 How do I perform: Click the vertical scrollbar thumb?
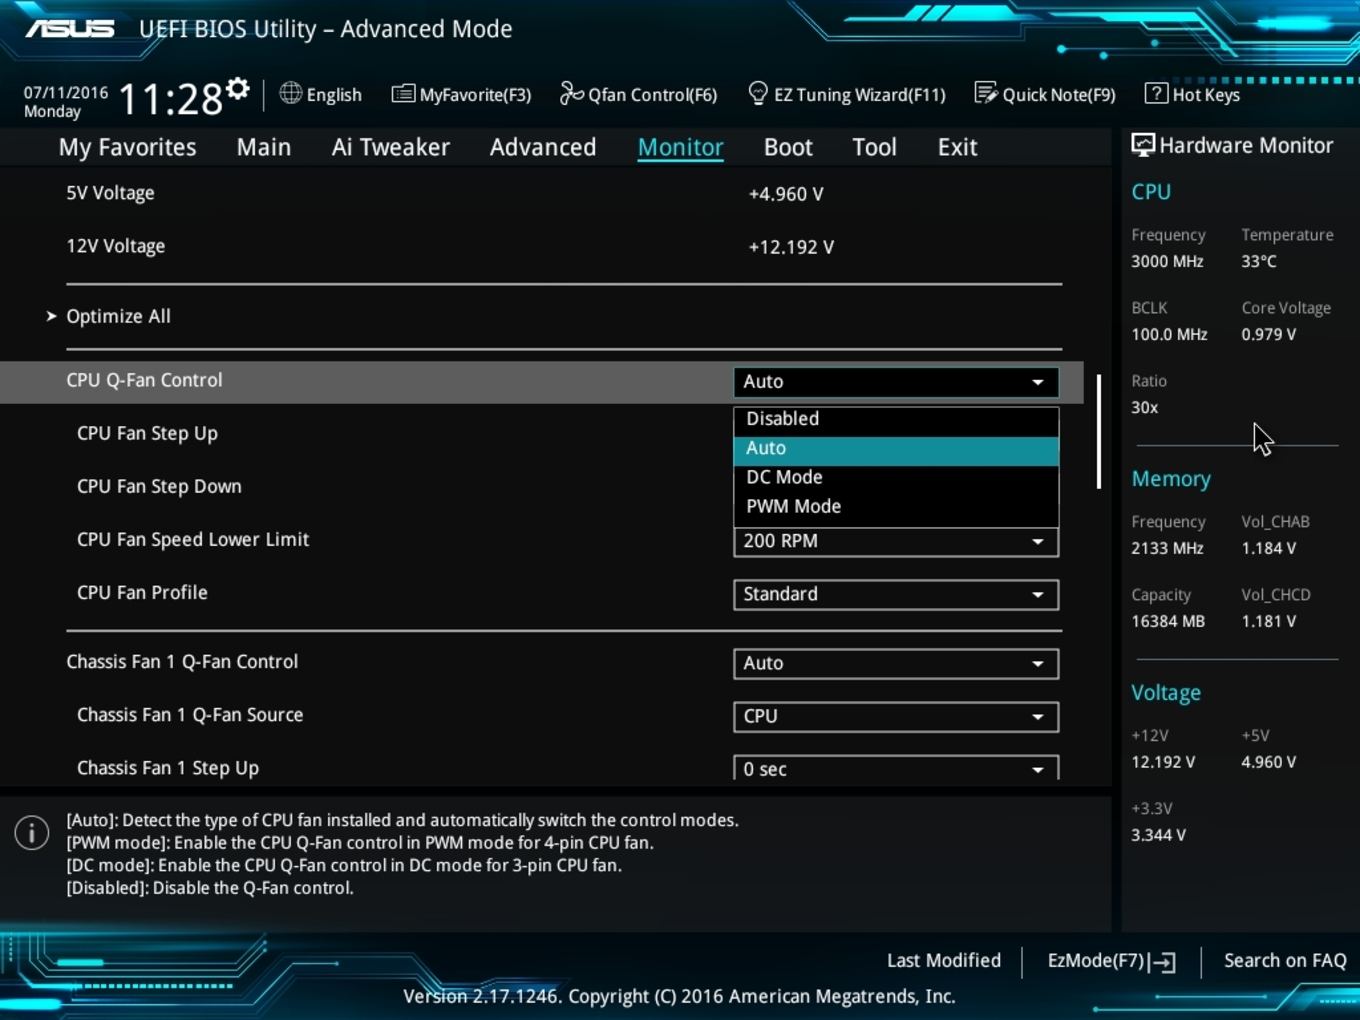pos(1098,432)
